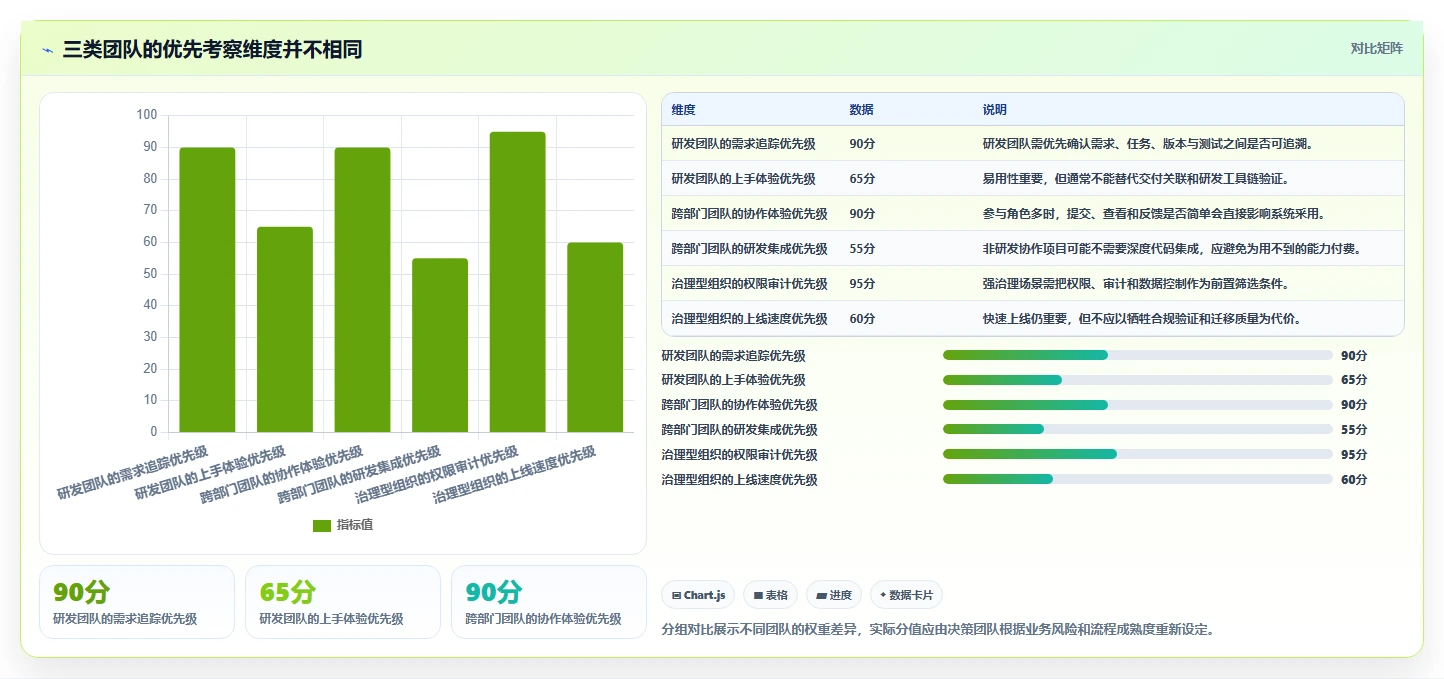Viewport: 1444px width, 679px height.
Task: Click the progress list label 跨部门团队的研发集成优先级
Action: tap(739, 430)
